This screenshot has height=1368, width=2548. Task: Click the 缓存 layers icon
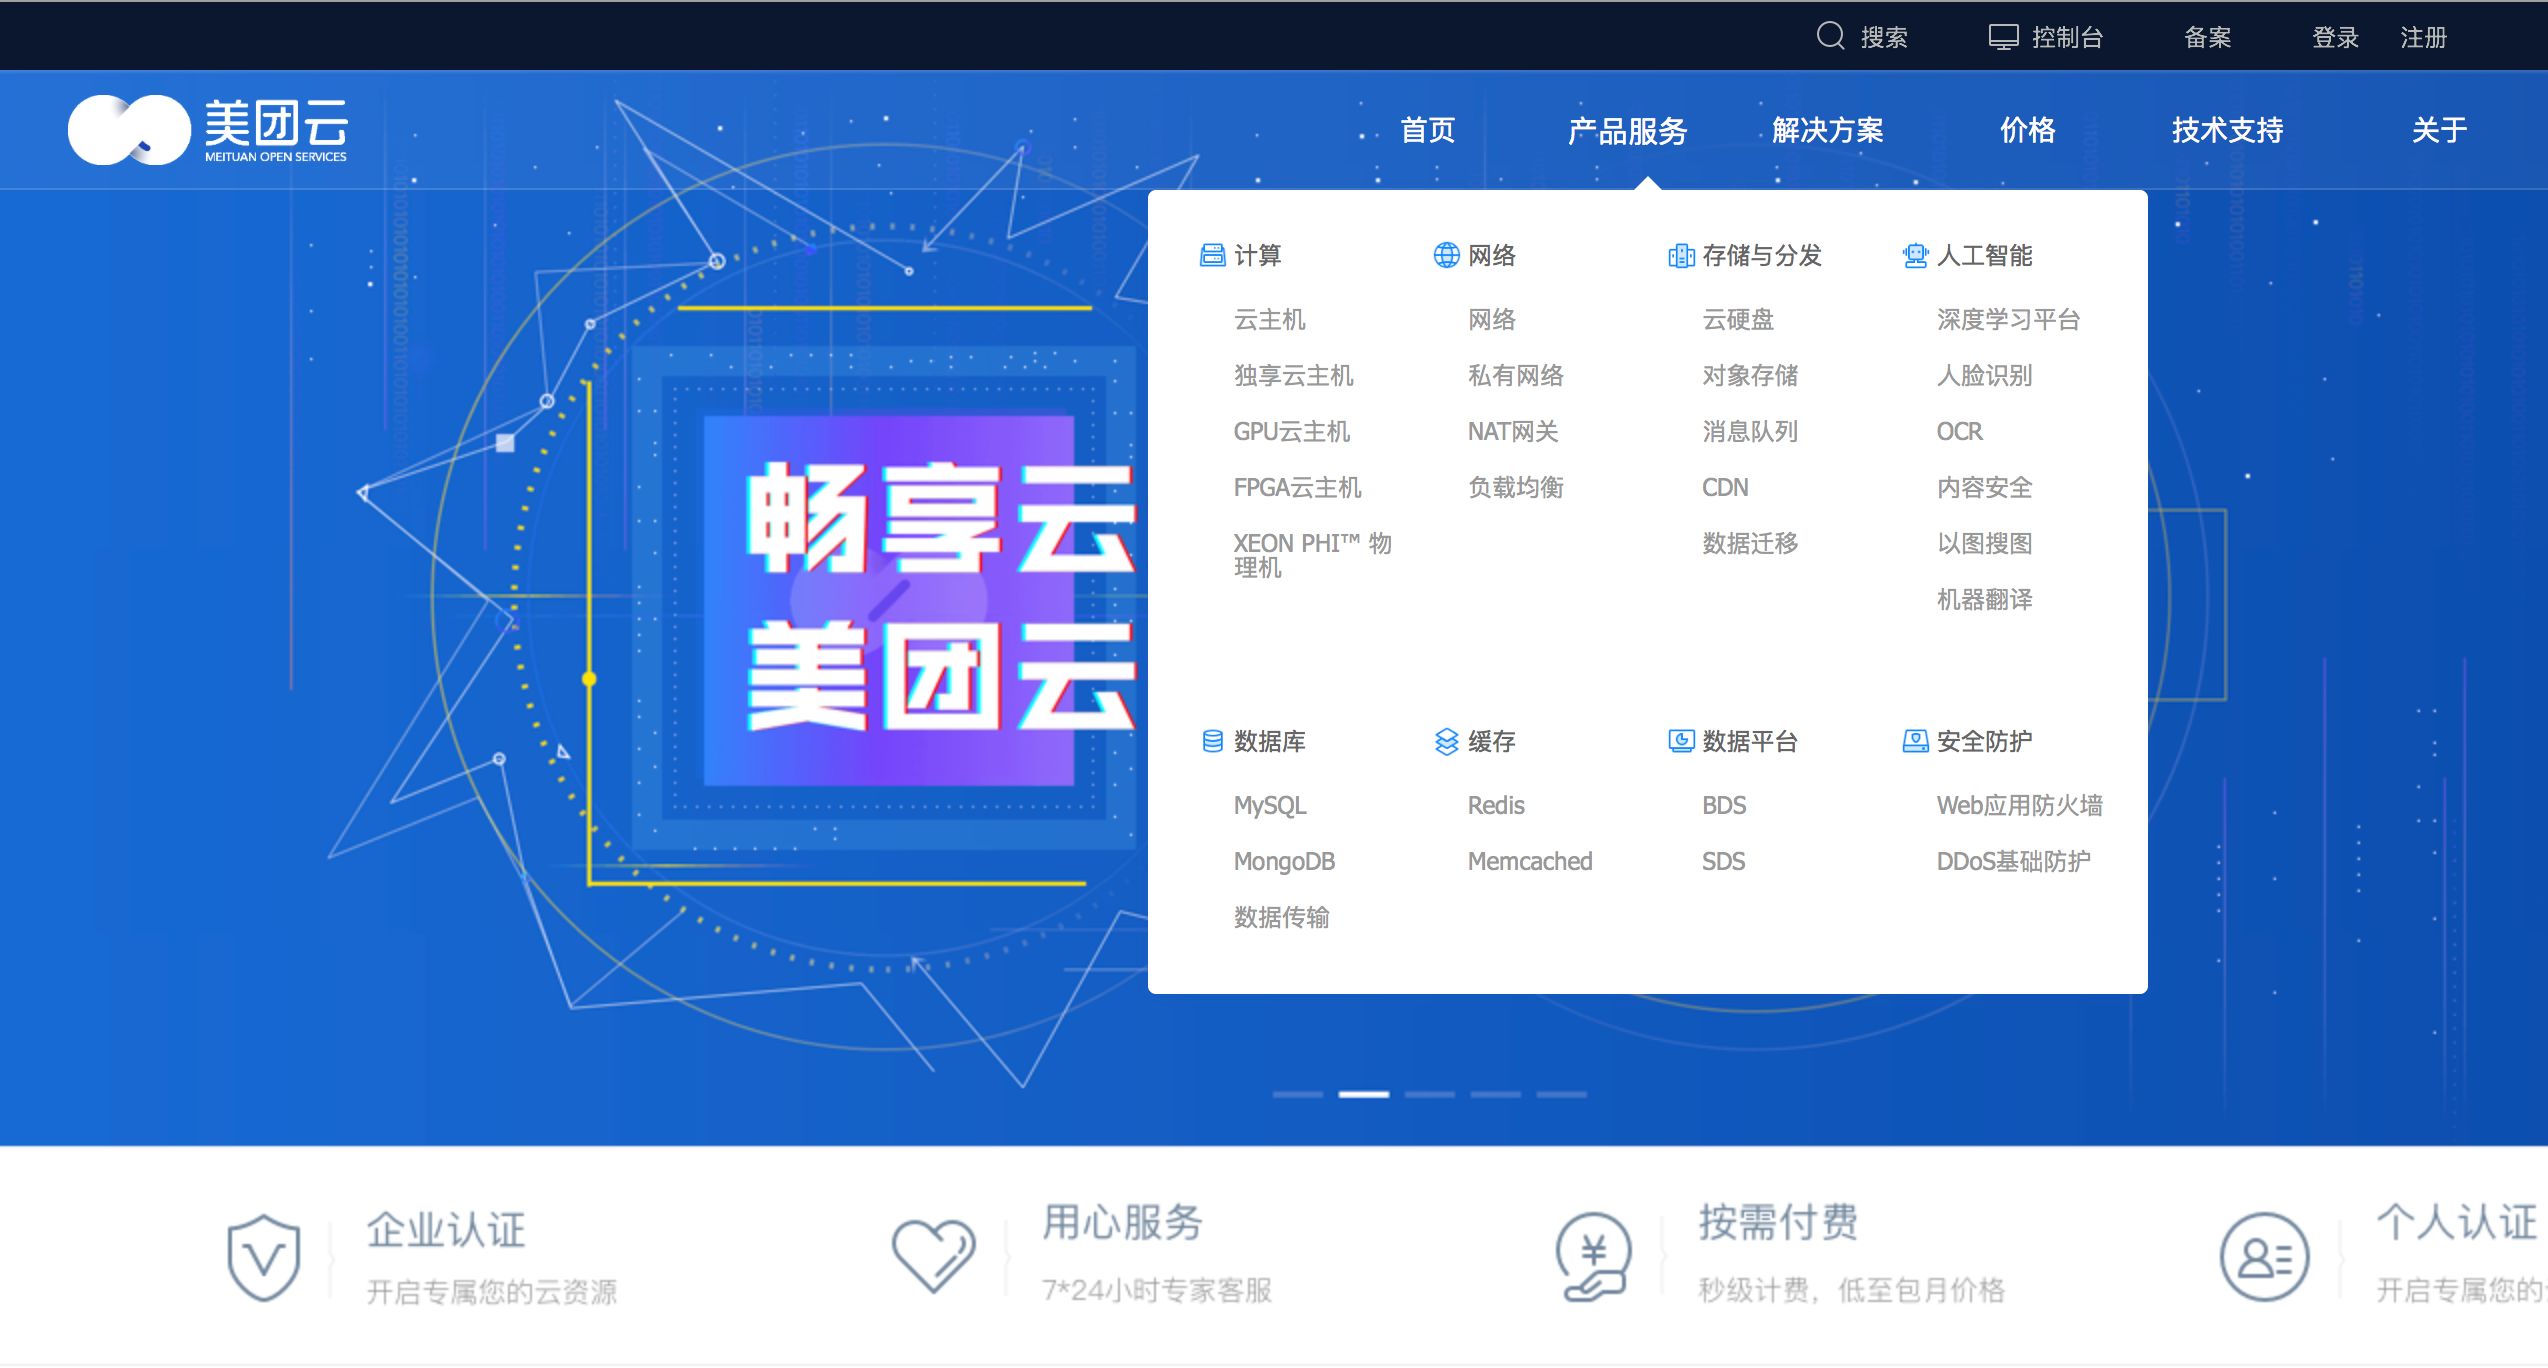(1446, 741)
